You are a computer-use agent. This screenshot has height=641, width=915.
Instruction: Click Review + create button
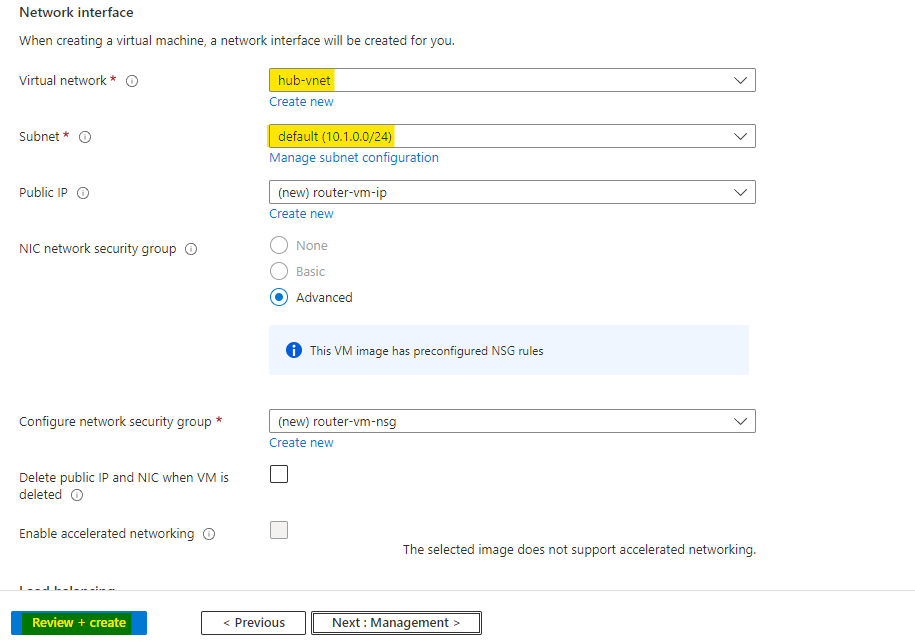(79, 623)
